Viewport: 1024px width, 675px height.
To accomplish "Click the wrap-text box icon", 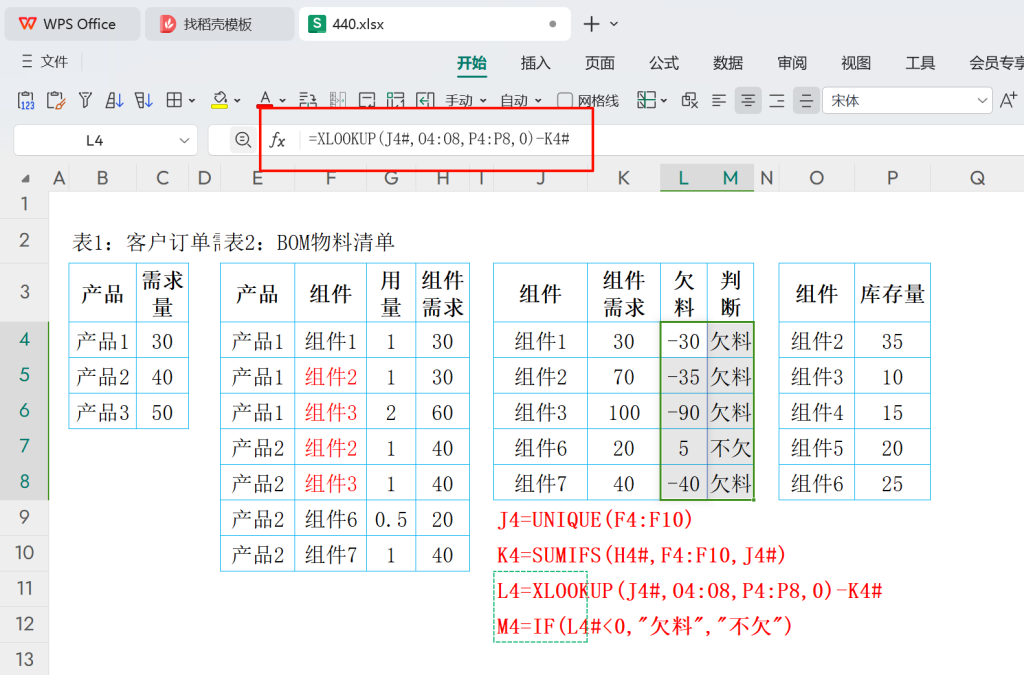I will (x=367, y=101).
